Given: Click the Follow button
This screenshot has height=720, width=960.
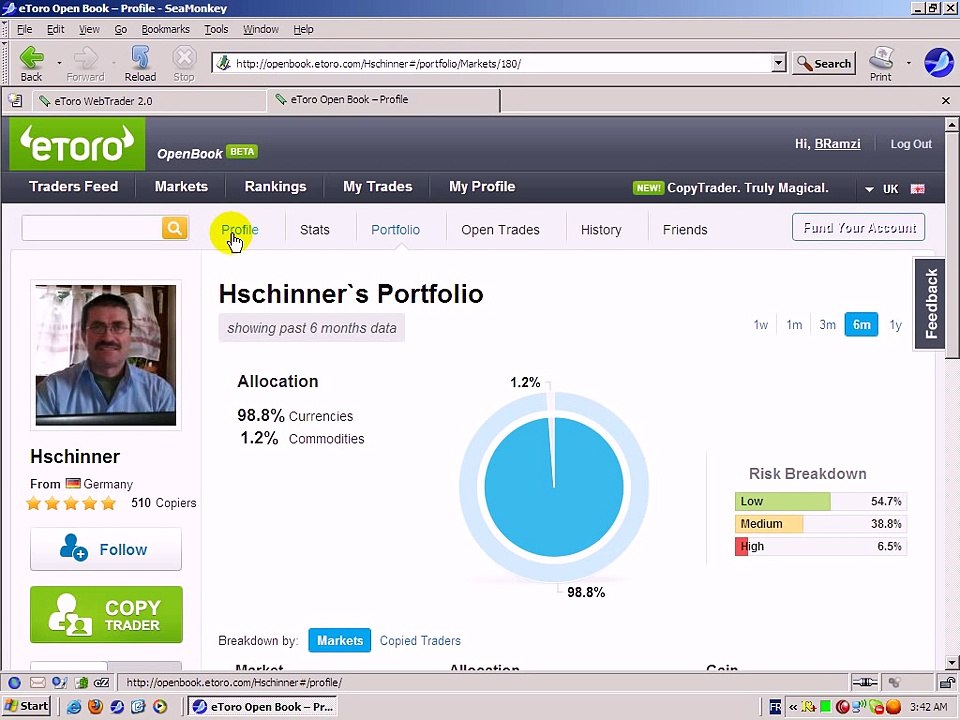Looking at the screenshot, I should (x=106, y=549).
